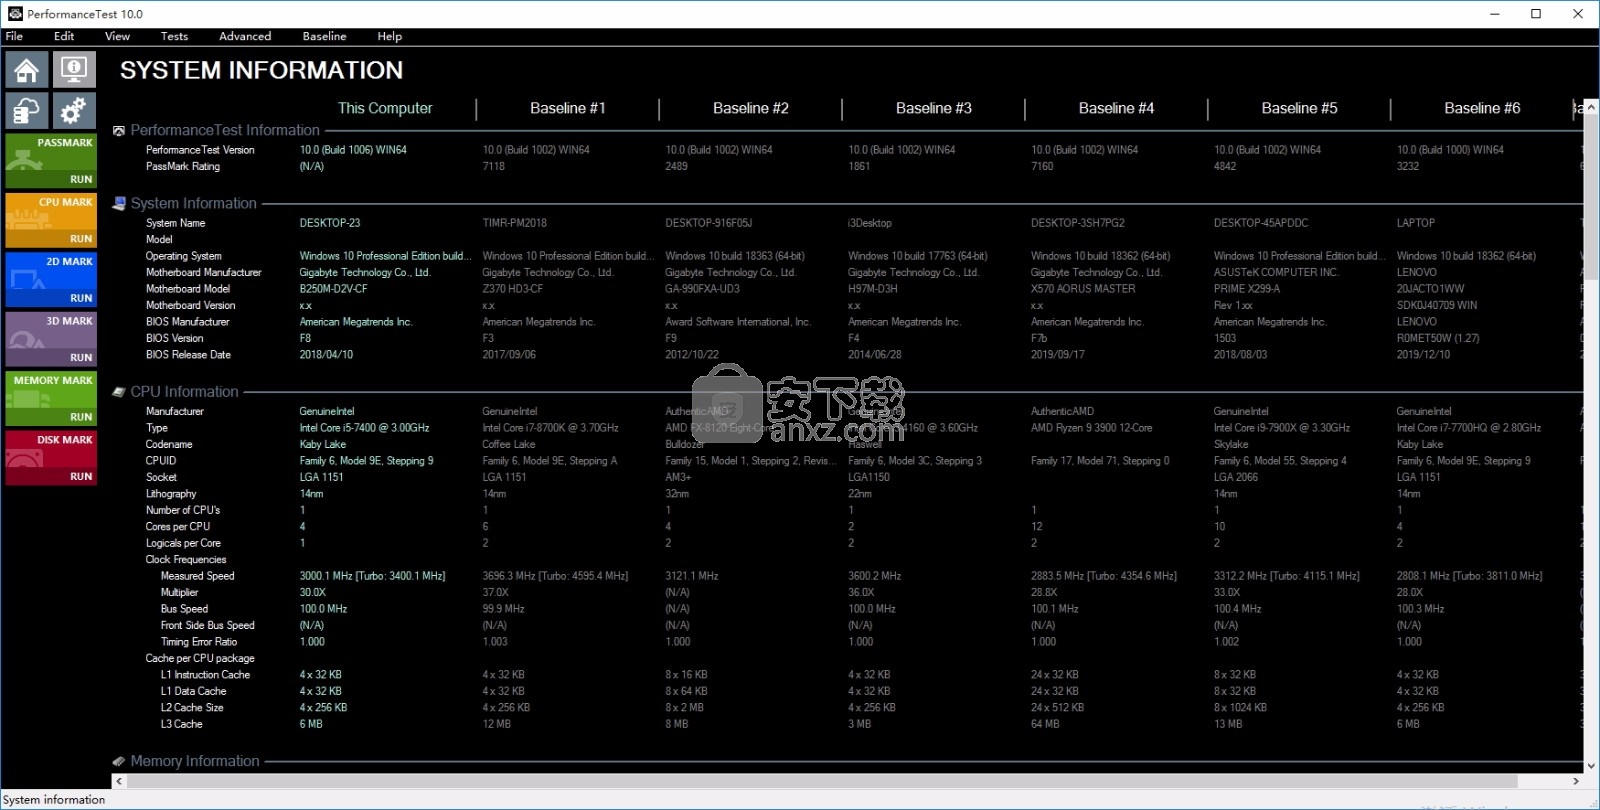
Task: Click the horizontal scrollbar left arrow
Action: 120,781
